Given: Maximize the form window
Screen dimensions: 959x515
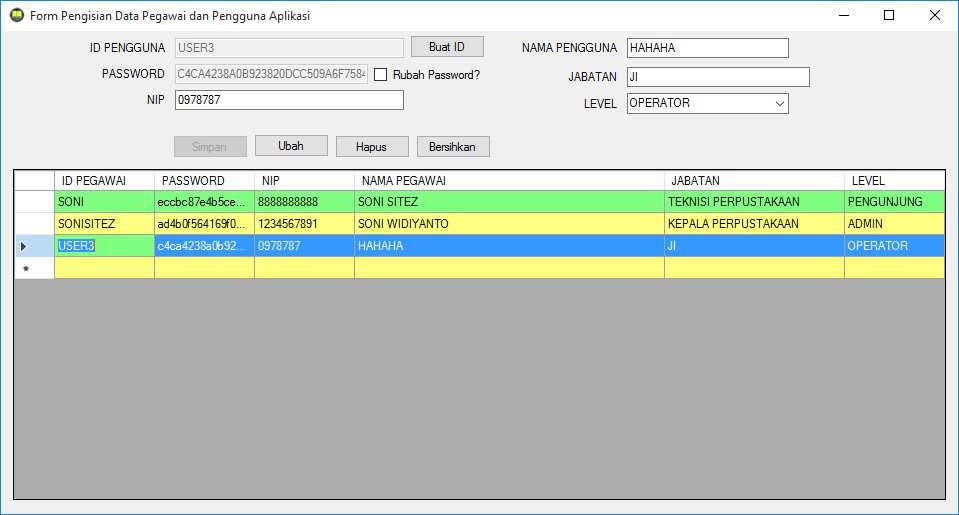Looking at the screenshot, I should [x=889, y=16].
